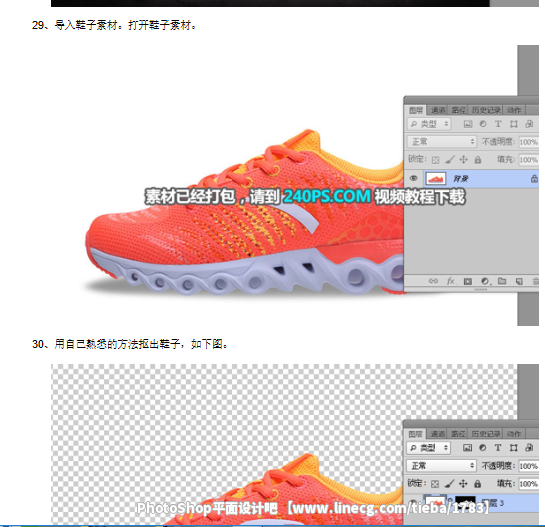Switch to 动作 tab in step 29 panel
Image resolution: width=545 pixels, height=527 pixels.
(x=514, y=111)
